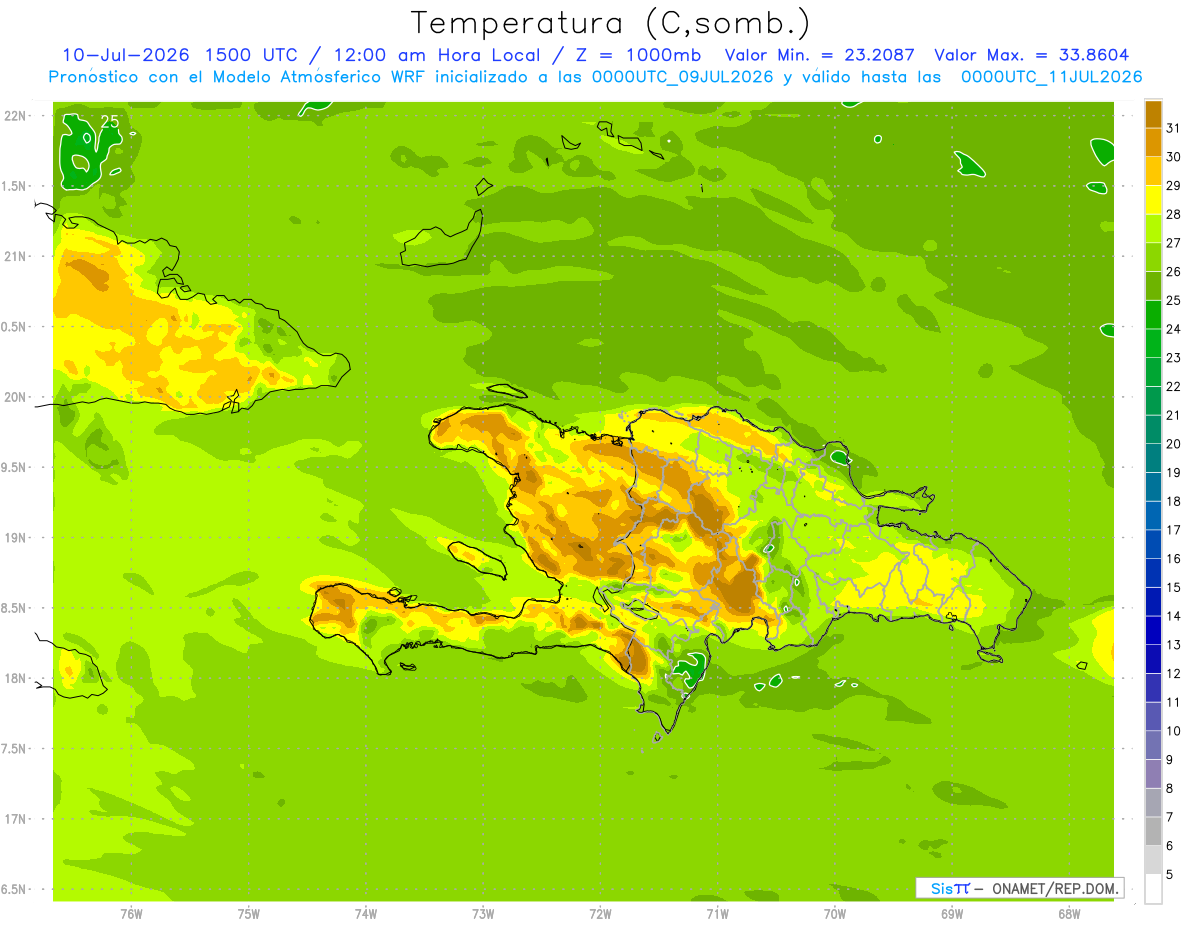Click the colorbar swatch between 28 and 29
Viewport: 1200px width, 927px height.
pos(1153,200)
